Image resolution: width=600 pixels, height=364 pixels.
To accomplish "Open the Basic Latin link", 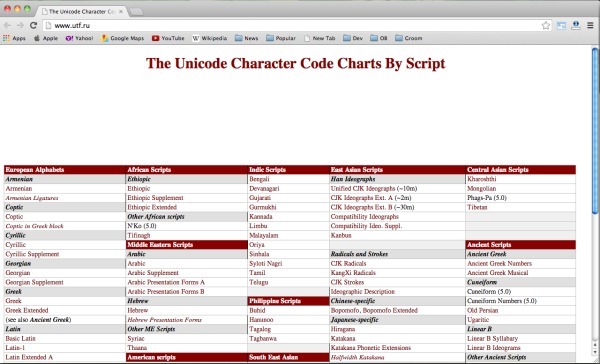I will (x=20, y=338).
